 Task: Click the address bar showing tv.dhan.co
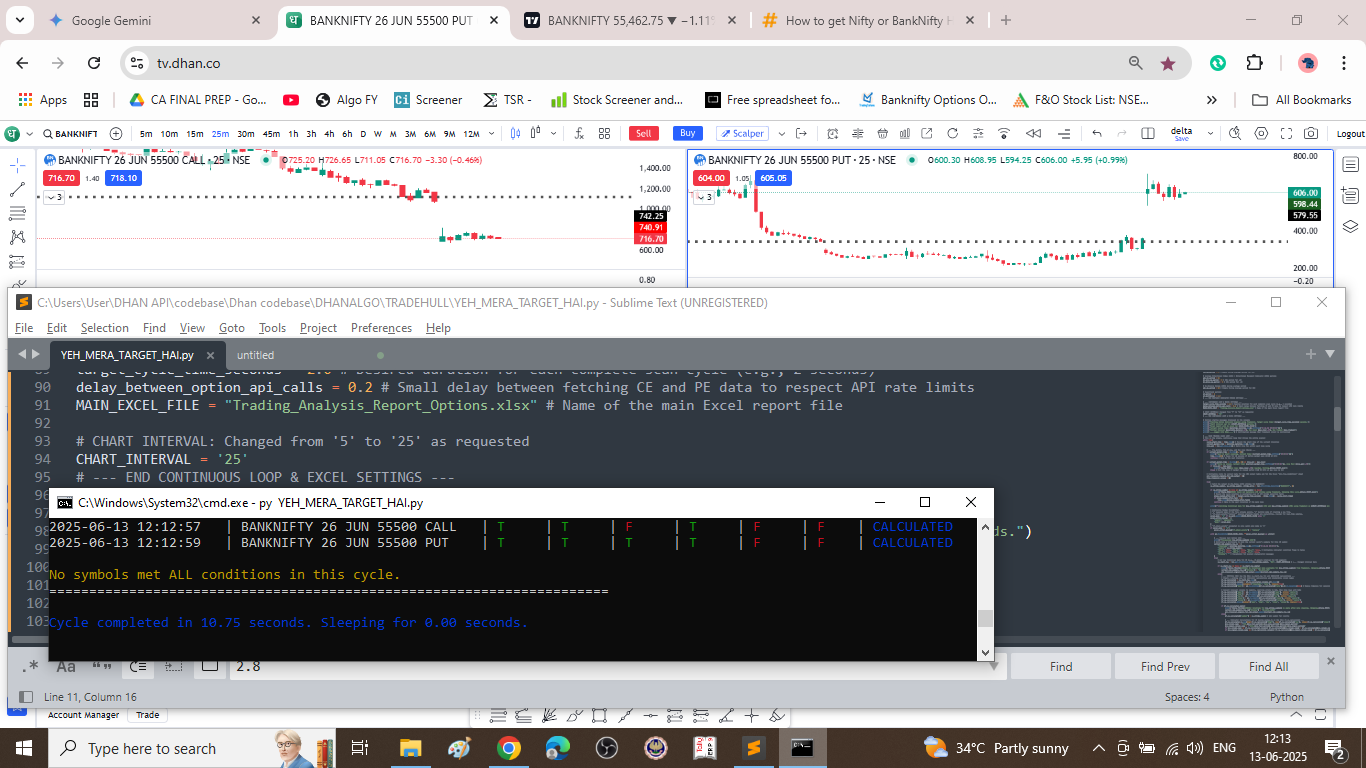(640, 63)
